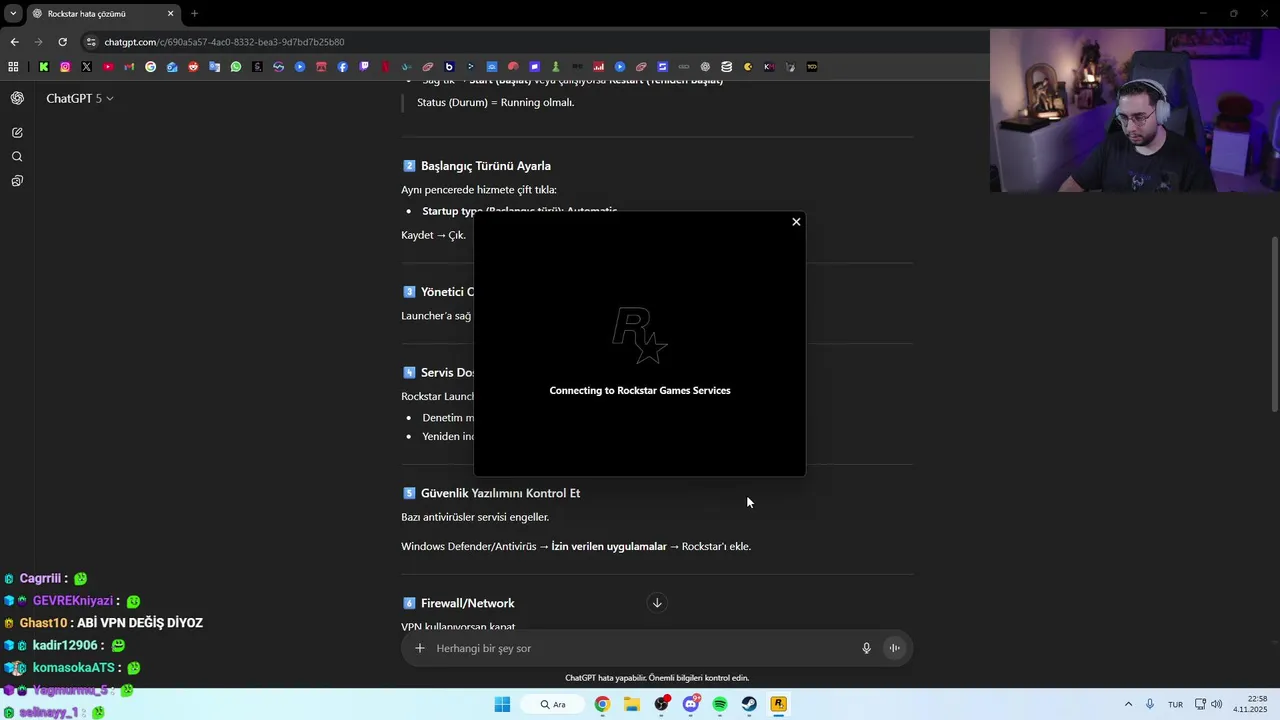Open a new browser tab
Screen dimensions: 1280x720
coord(194,14)
